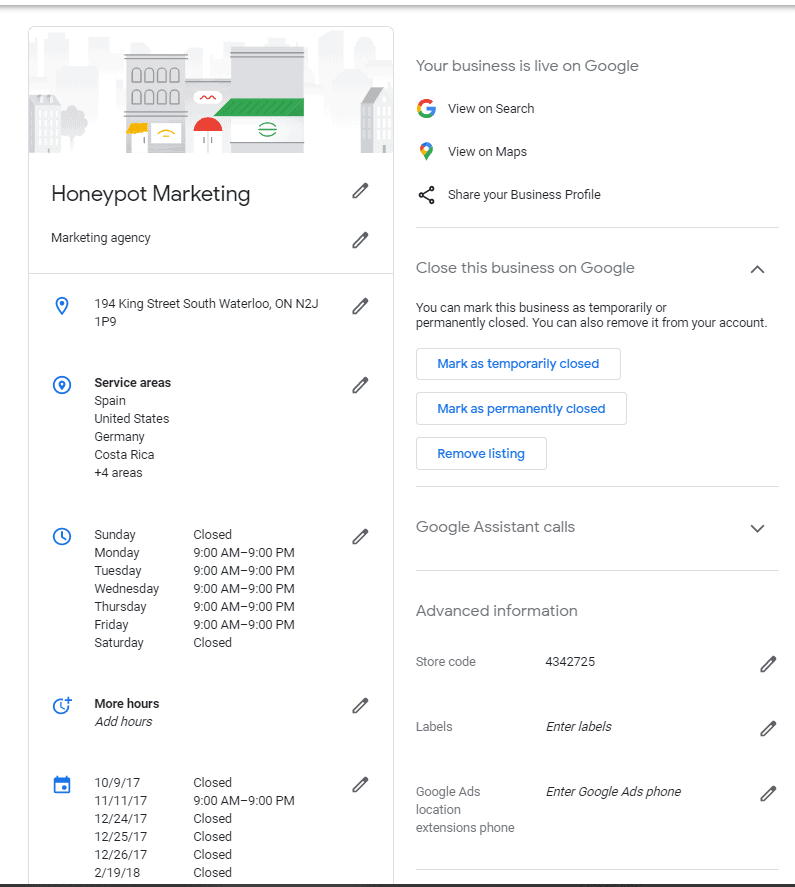This screenshot has width=795, height=887.
Task: Click the calendar special hours icon
Action: click(62, 785)
